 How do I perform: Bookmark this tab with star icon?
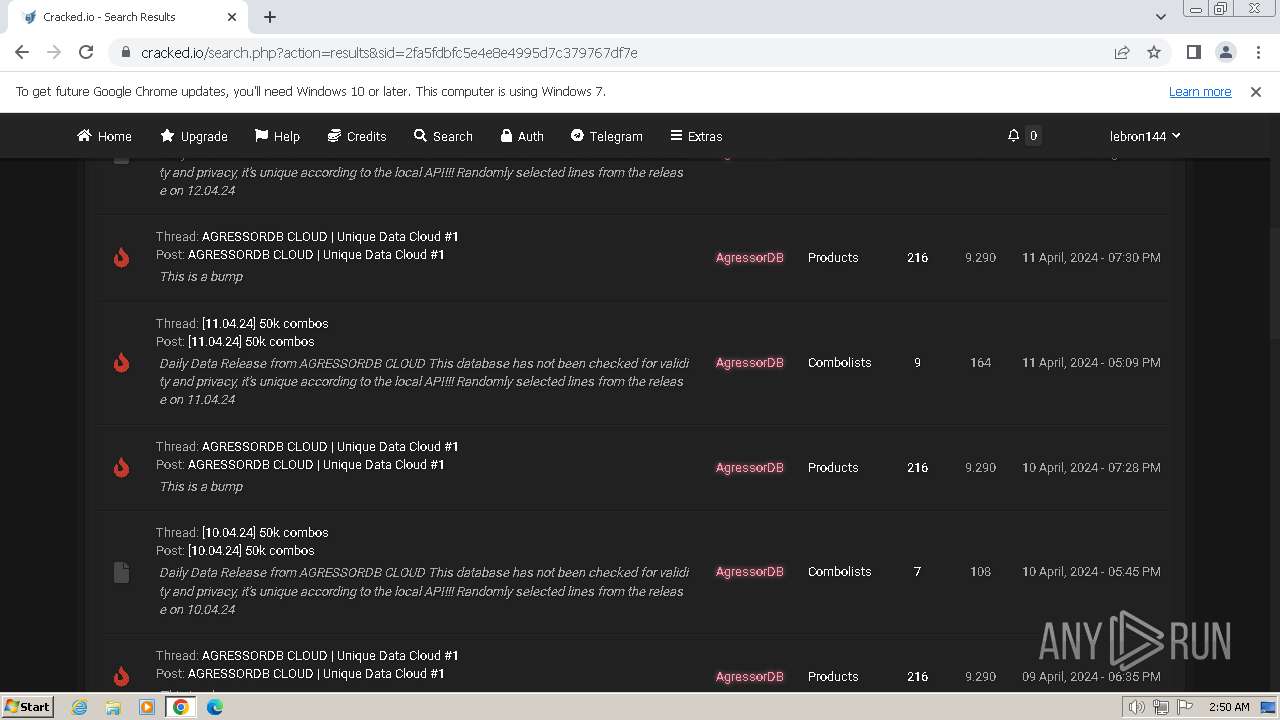pos(1154,52)
